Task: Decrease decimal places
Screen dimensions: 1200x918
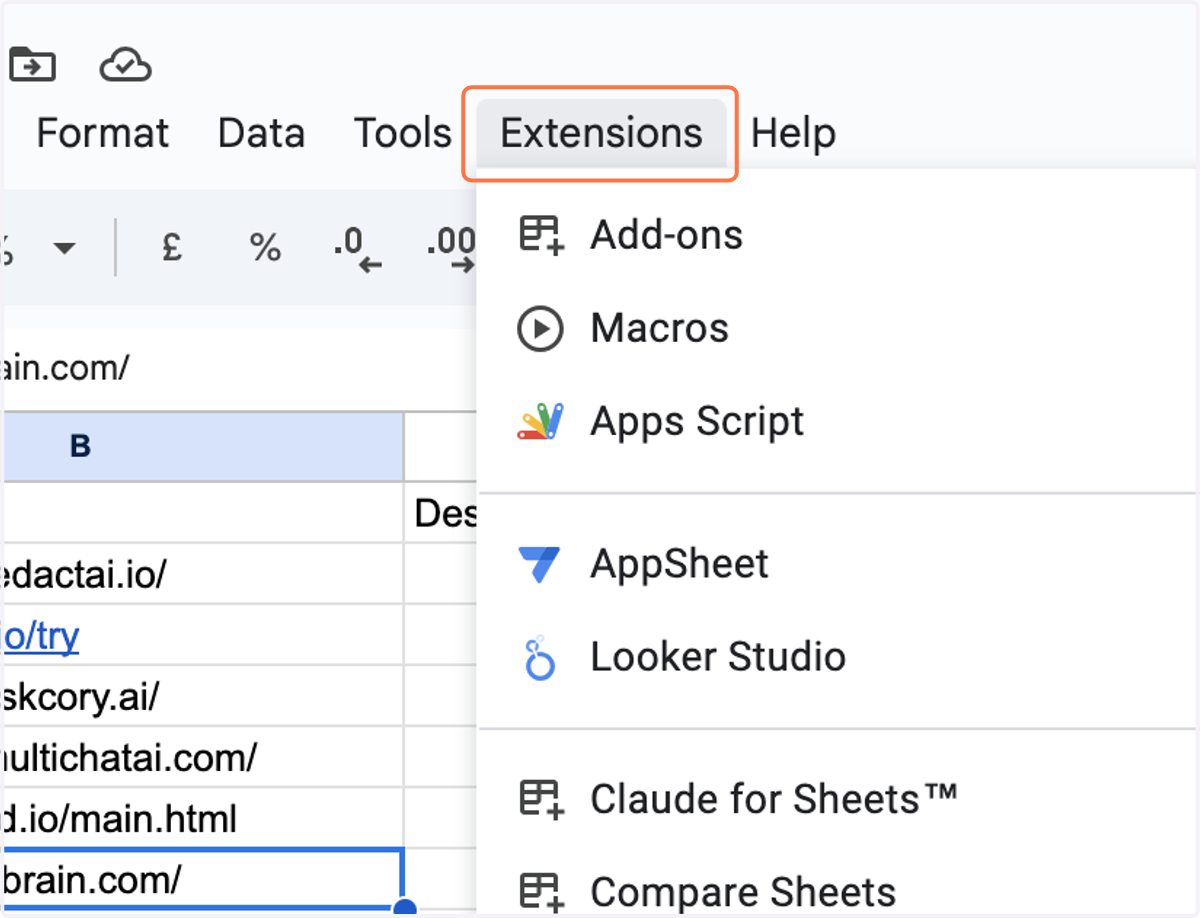Action: (357, 247)
